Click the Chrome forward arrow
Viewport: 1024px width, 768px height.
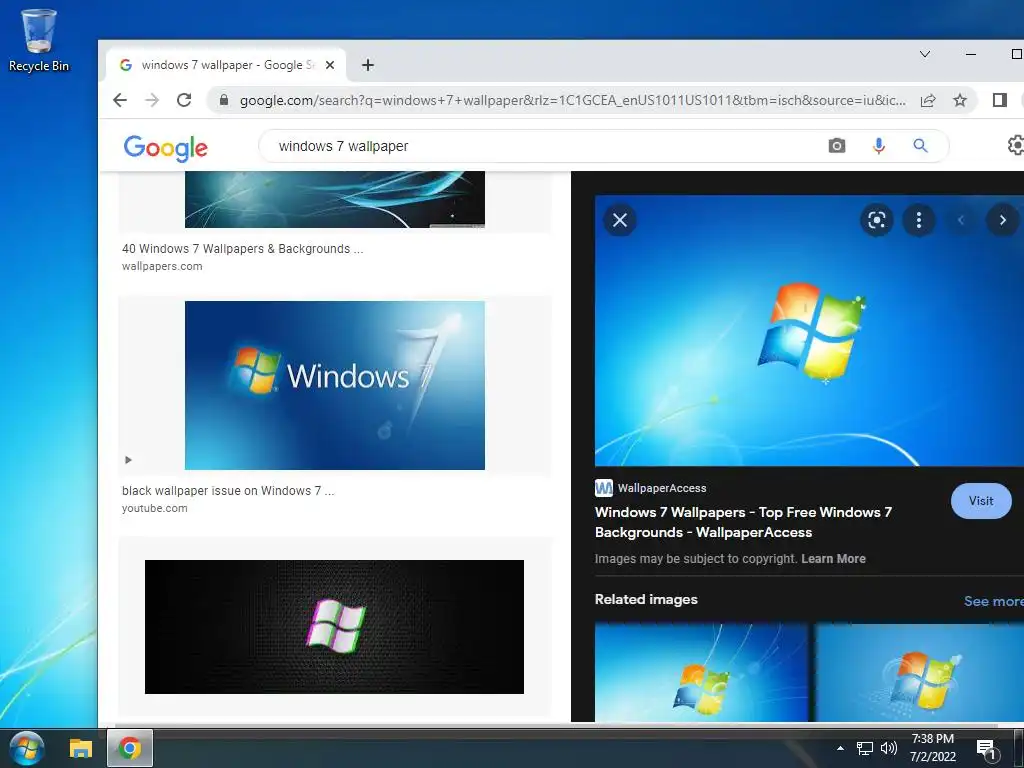(152, 100)
